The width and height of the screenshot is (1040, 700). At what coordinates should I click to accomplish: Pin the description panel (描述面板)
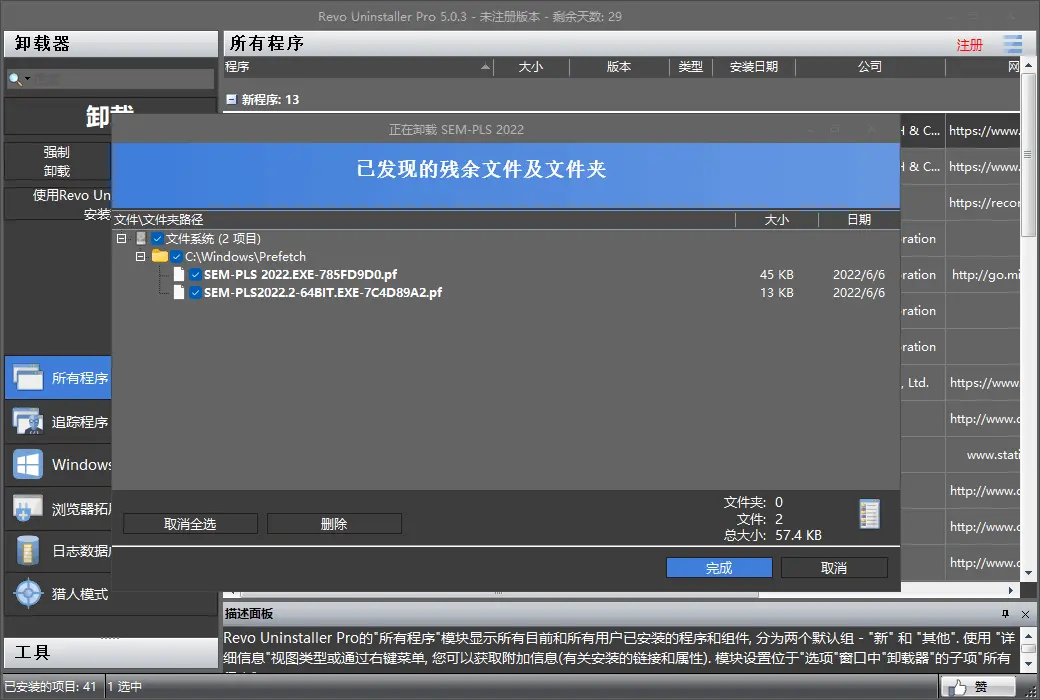[x=1005, y=614]
